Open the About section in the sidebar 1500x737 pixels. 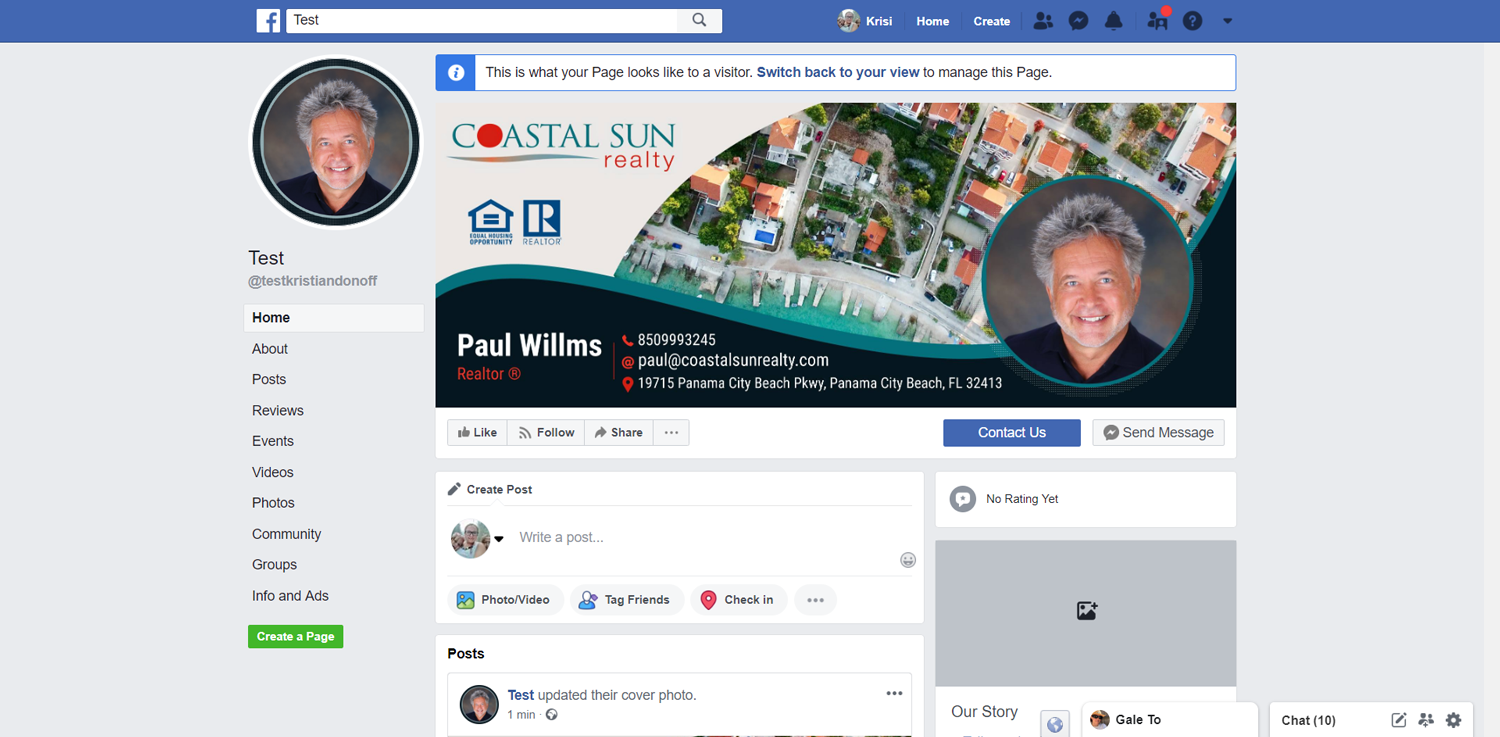269,348
